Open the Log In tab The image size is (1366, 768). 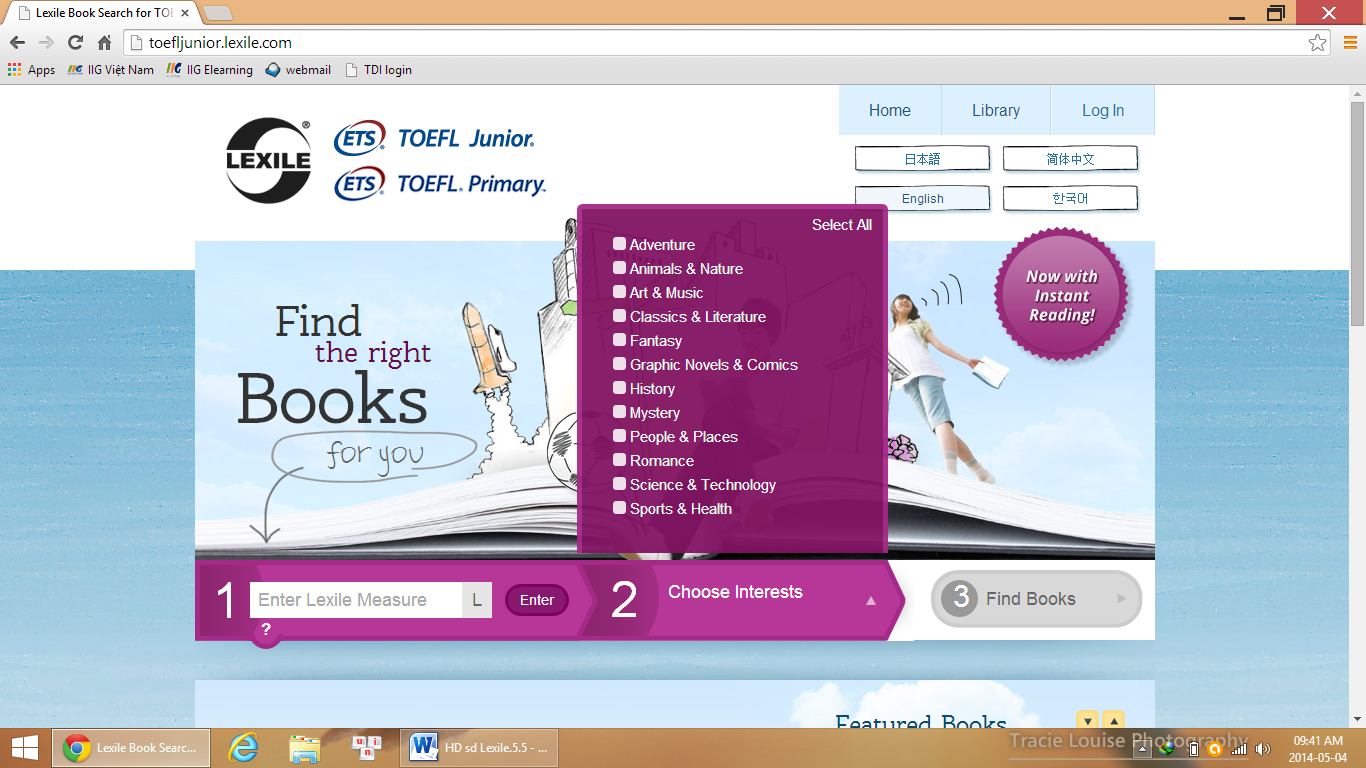tap(1102, 111)
